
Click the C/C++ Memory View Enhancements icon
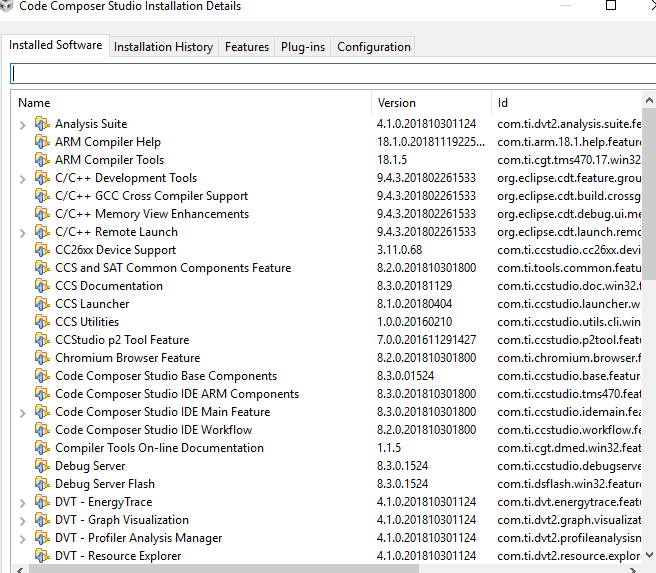42,214
